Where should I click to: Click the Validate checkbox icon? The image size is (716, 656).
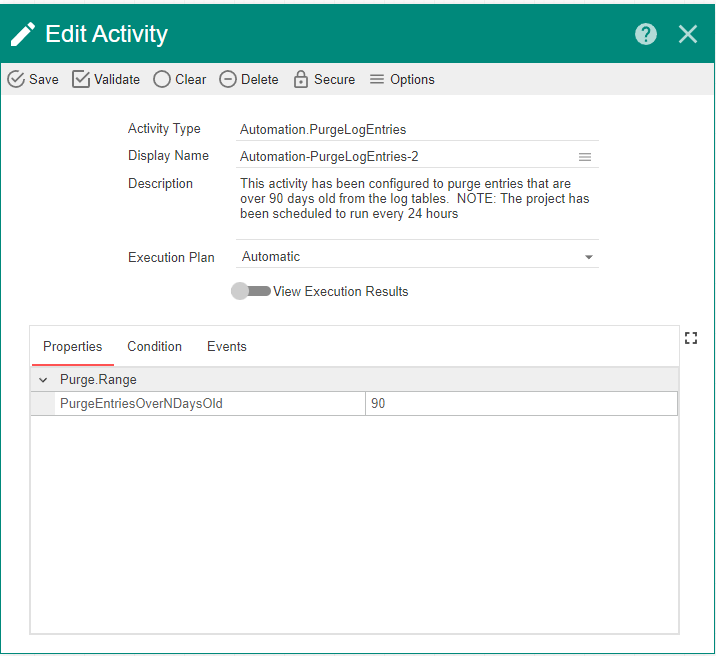pos(81,80)
